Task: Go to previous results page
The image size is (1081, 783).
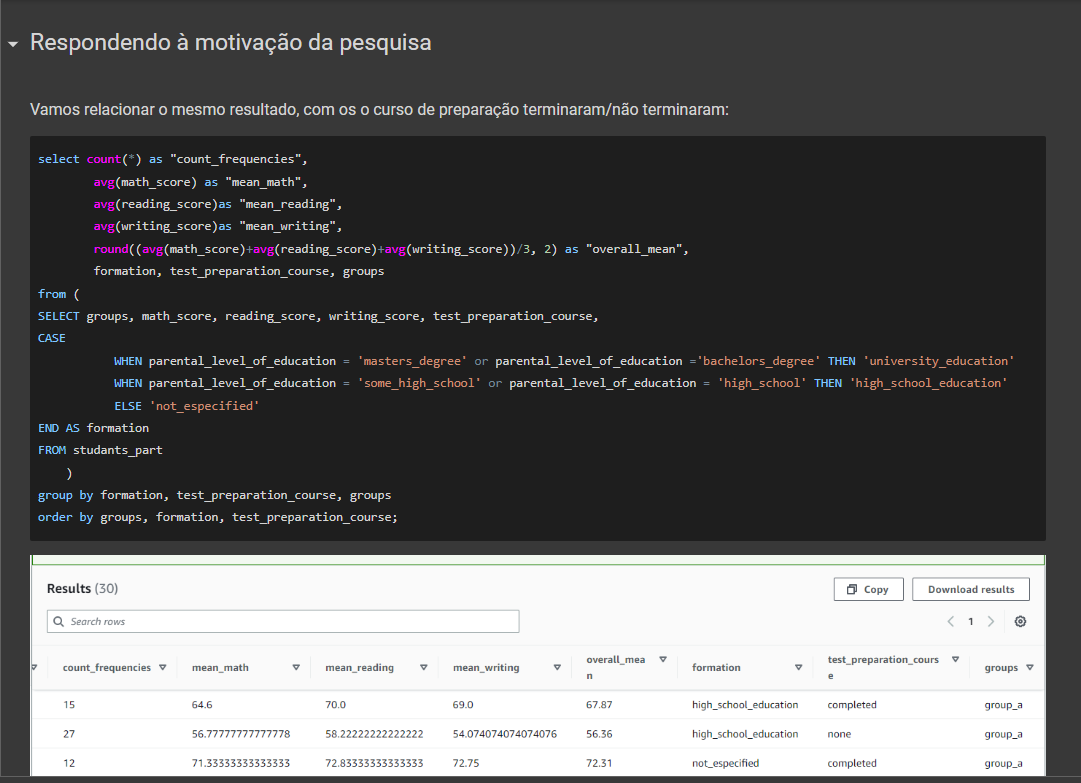Action: [951, 621]
